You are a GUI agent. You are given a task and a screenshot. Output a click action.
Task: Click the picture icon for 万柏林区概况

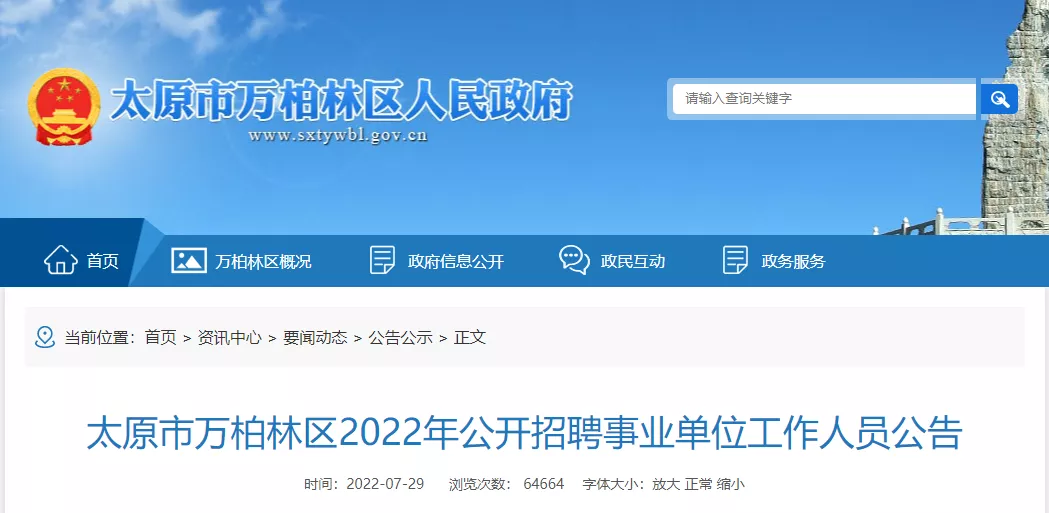(x=189, y=260)
